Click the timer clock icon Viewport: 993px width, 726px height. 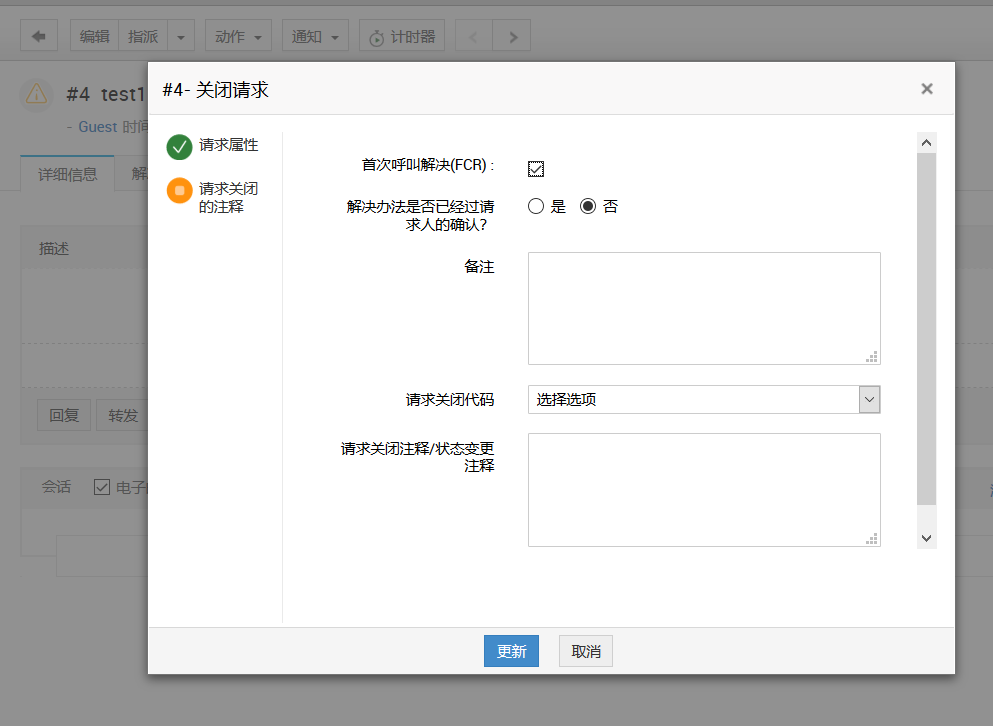(x=376, y=37)
